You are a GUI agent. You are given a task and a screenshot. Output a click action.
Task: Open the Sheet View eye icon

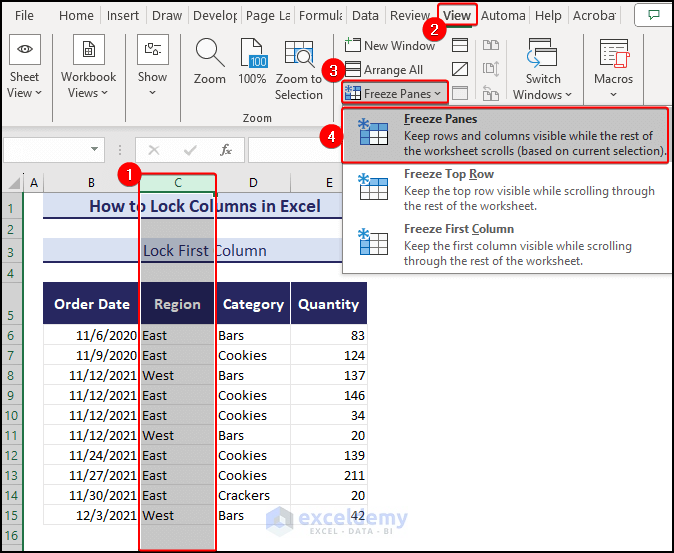pyautogui.click(x=25, y=49)
